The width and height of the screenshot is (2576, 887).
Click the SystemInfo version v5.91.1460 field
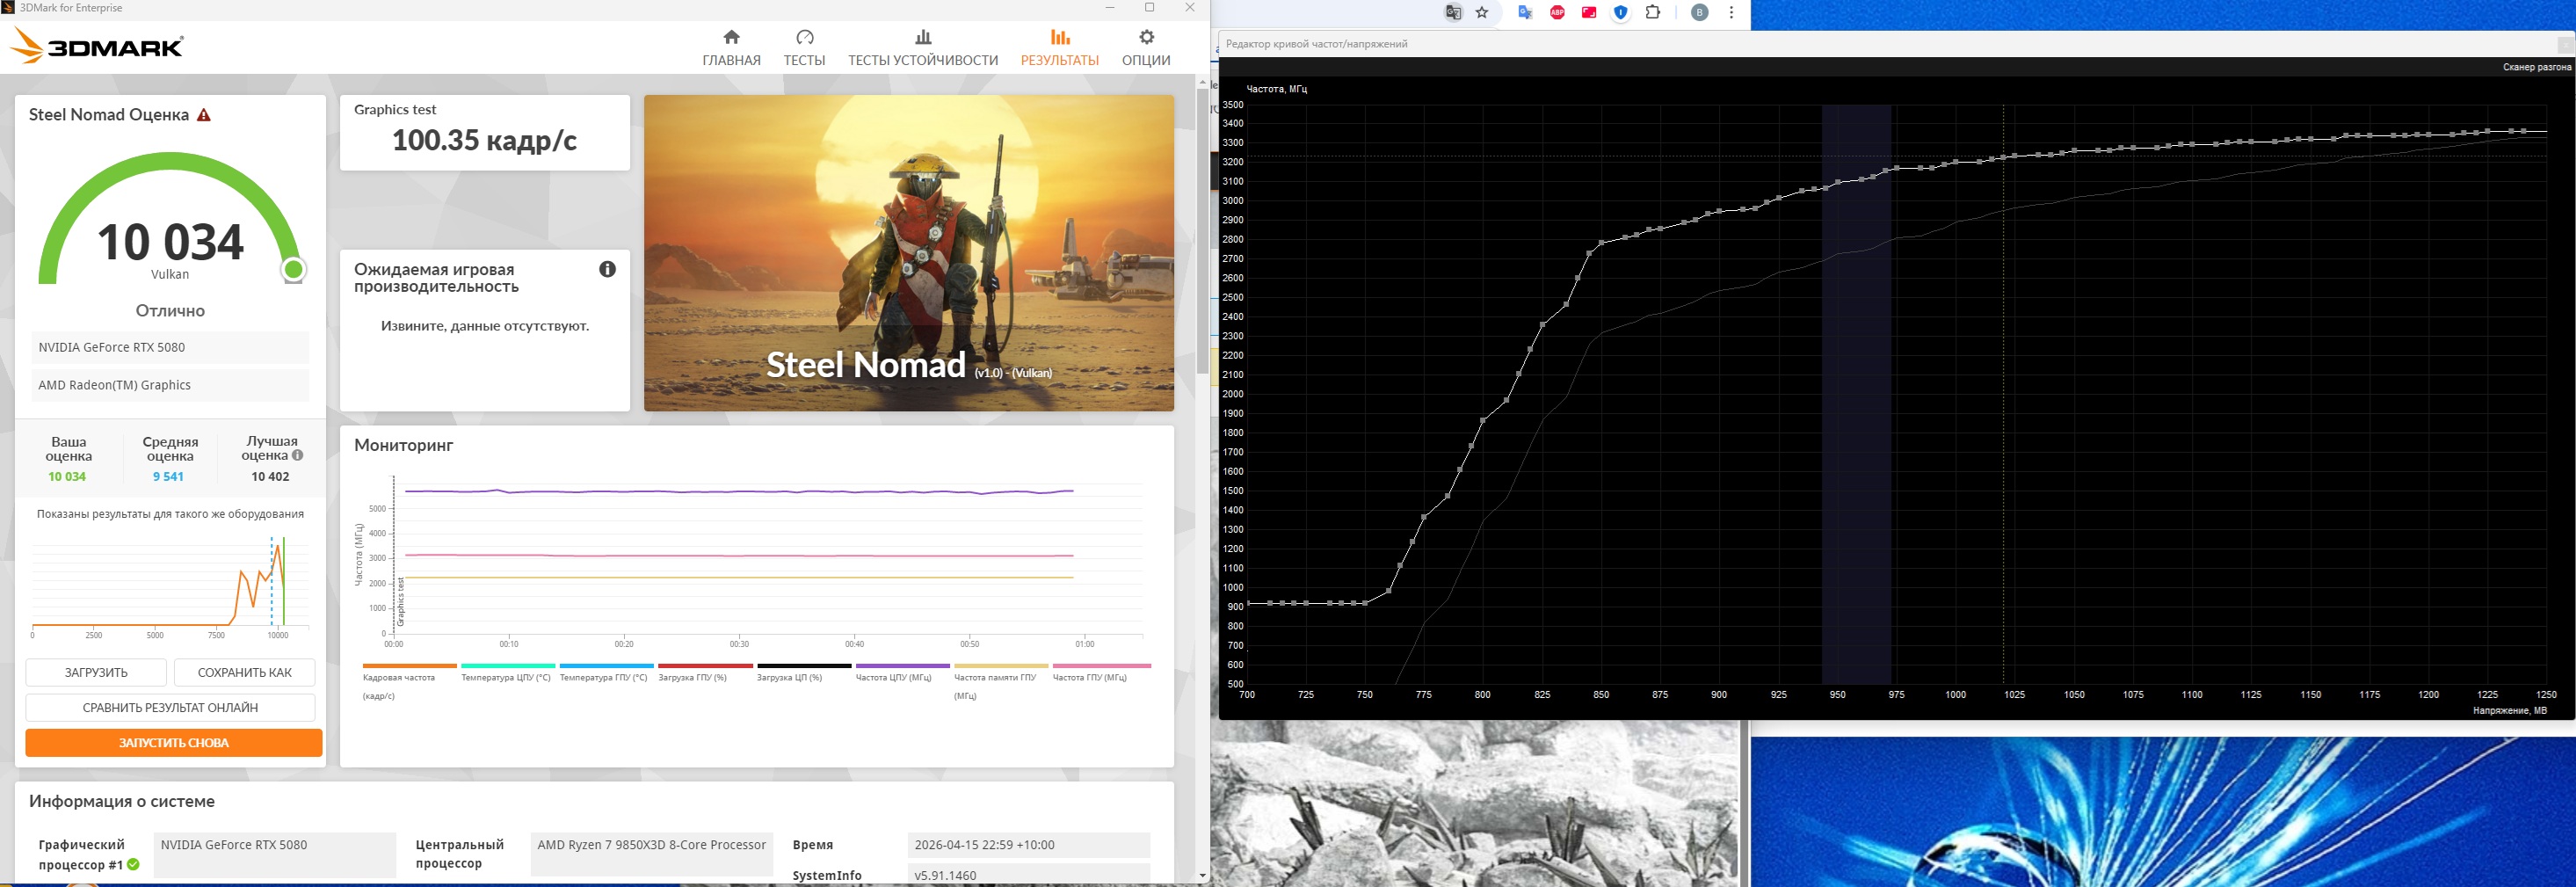[1029, 875]
